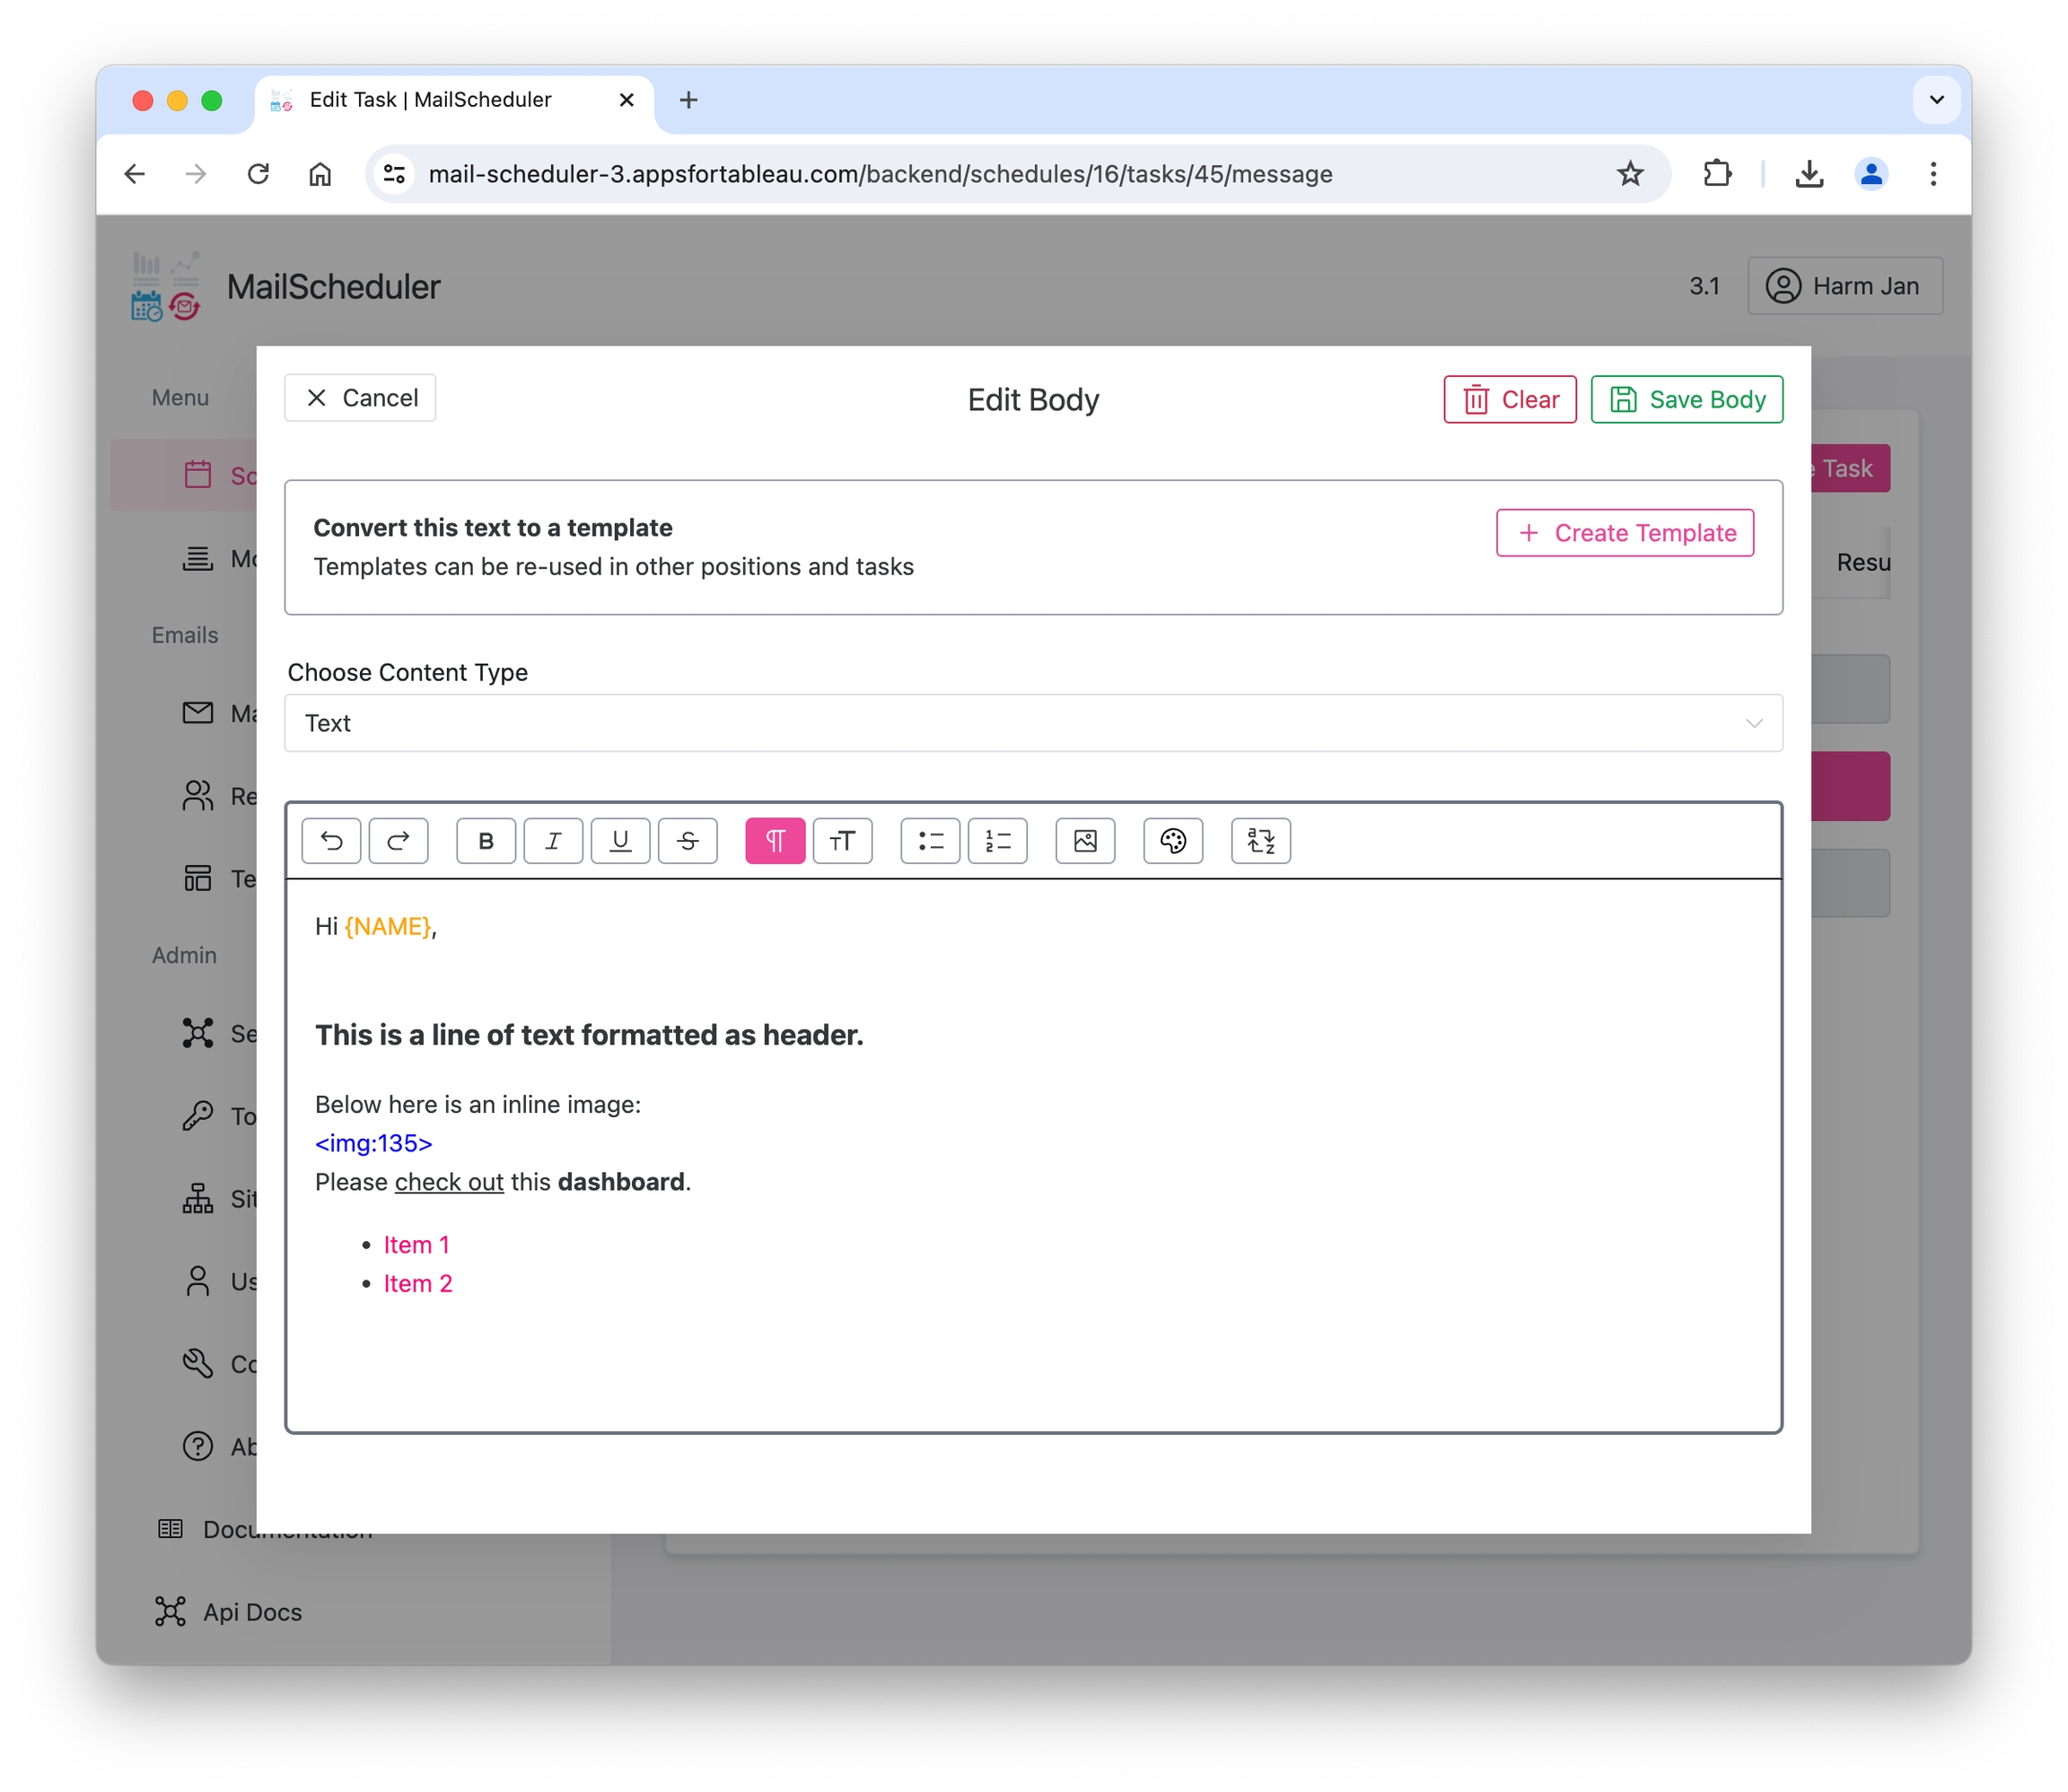Viewport: 2068px width, 1792px height.
Task: Click the undo icon in editor toolbar
Action: pyautogui.click(x=331, y=840)
